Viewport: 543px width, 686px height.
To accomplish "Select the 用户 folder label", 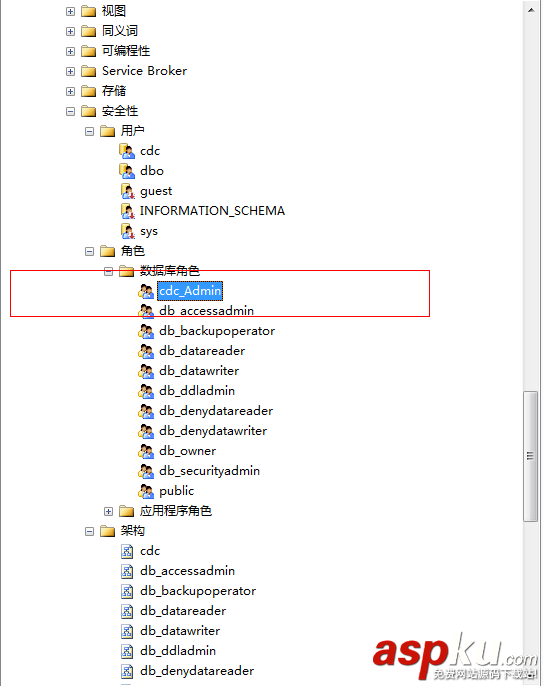I will point(133,131).
